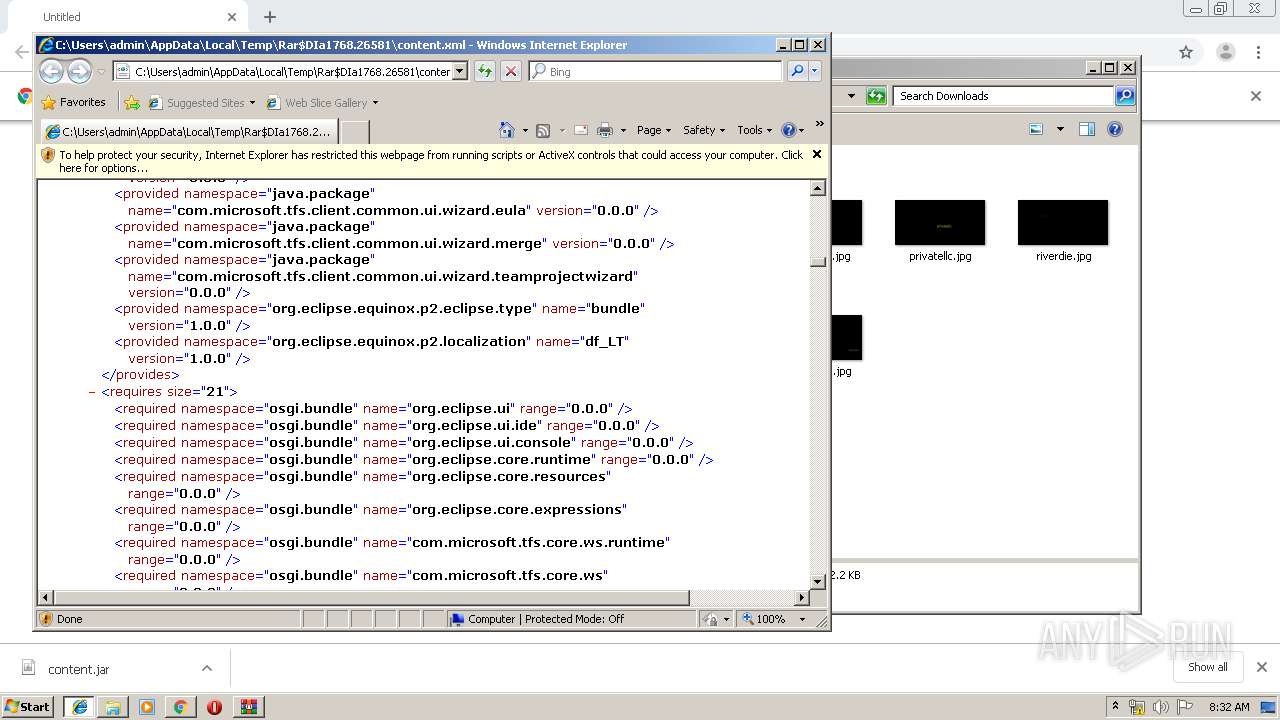Bookmark this page with Chrome star
The height and width of the screenshot is (720, 1280).
tap(1186, 52)
